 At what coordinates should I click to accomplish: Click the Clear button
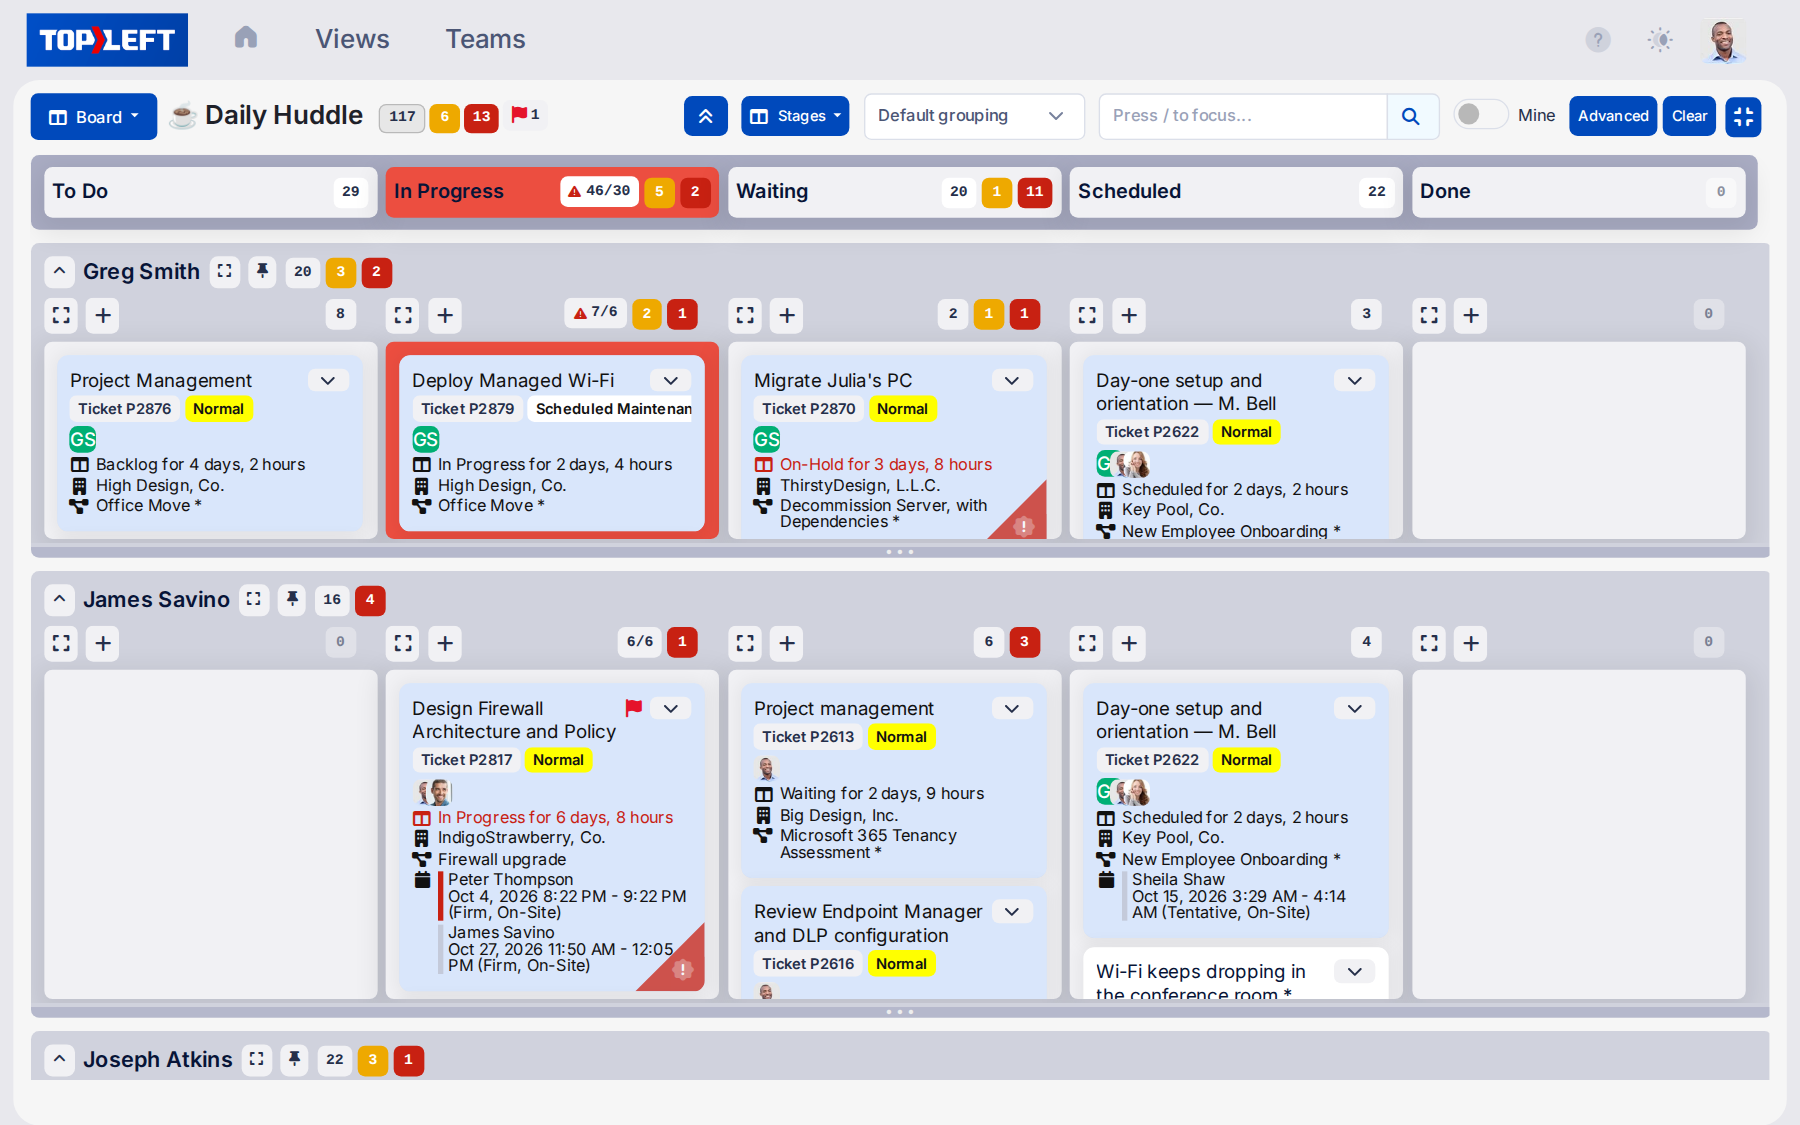click(x=1689, y=116)
